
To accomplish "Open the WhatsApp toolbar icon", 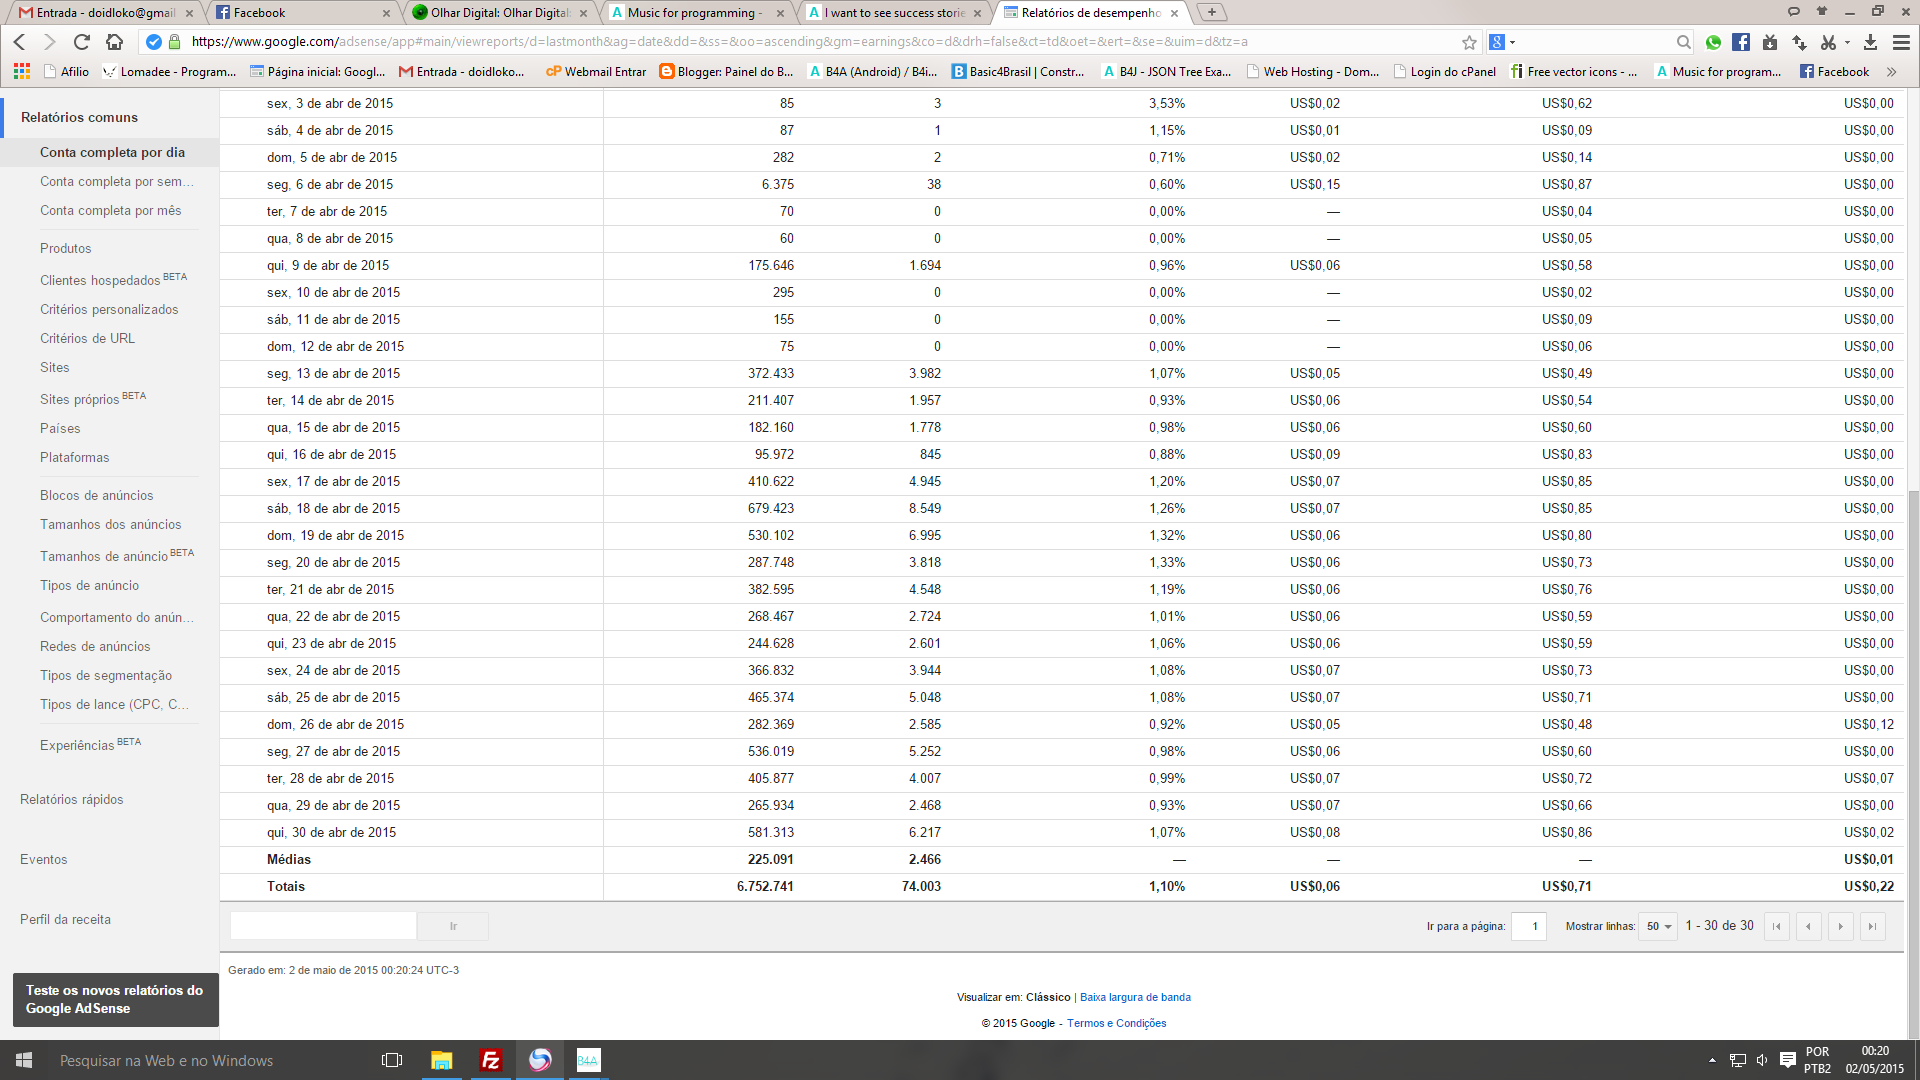I will tap(1714, 42).
